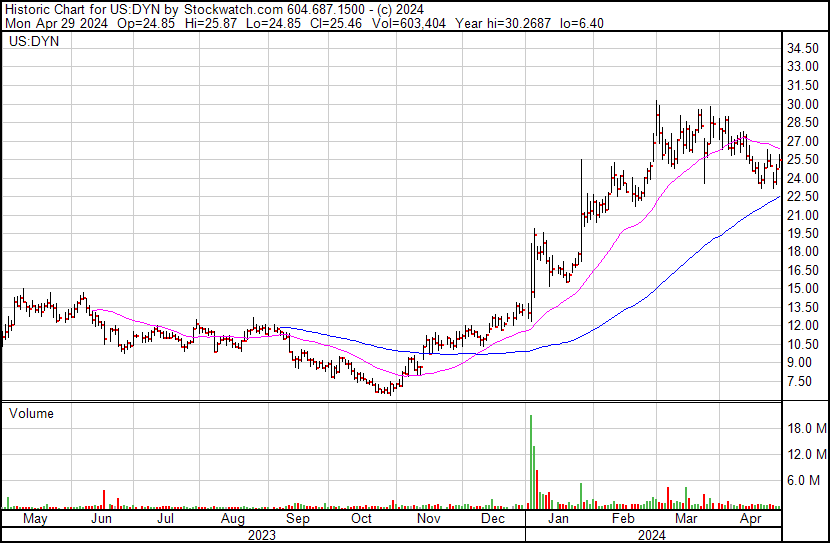Screen dimensions: 830x543
Task: Click the Vol=603,404 value in header
Action: [409, 23]
